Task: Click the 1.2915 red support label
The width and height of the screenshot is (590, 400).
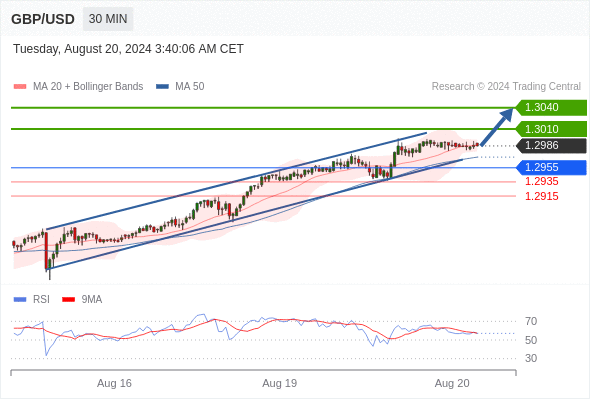Action: tap(541, 196)
